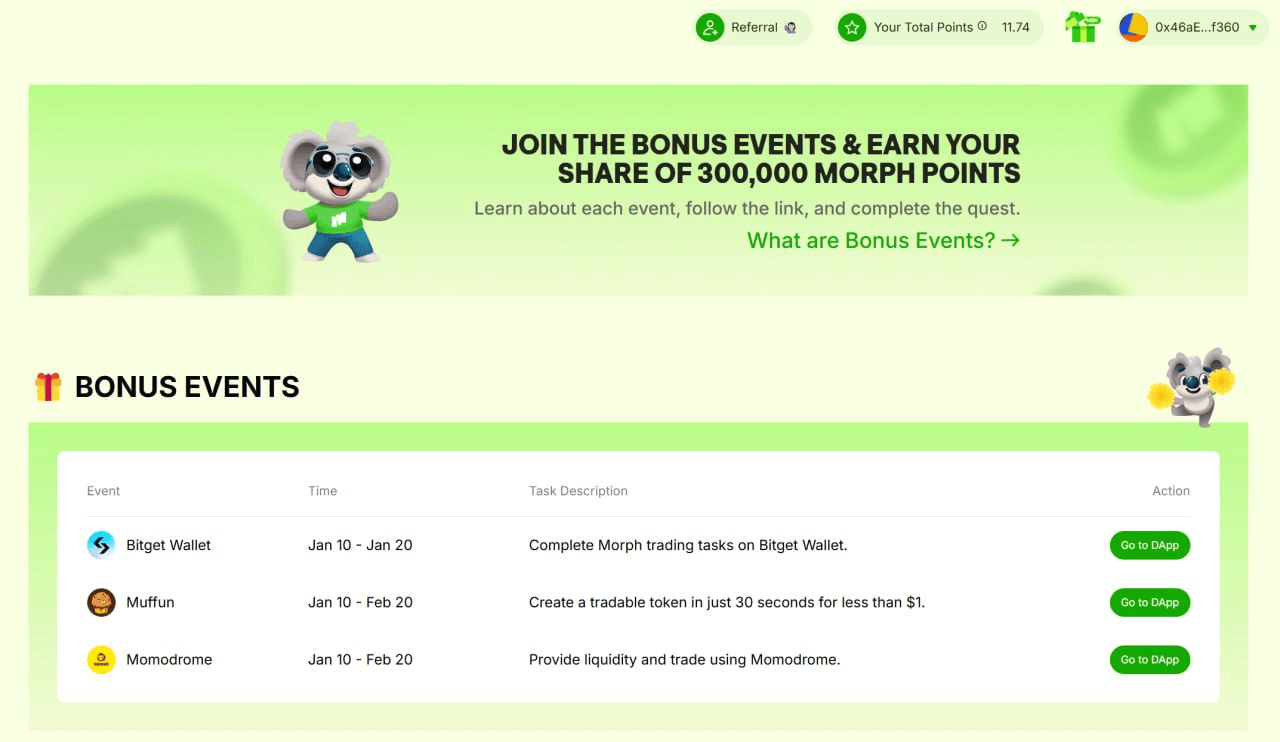Open the What are Bonus Events link

[883, 241]
